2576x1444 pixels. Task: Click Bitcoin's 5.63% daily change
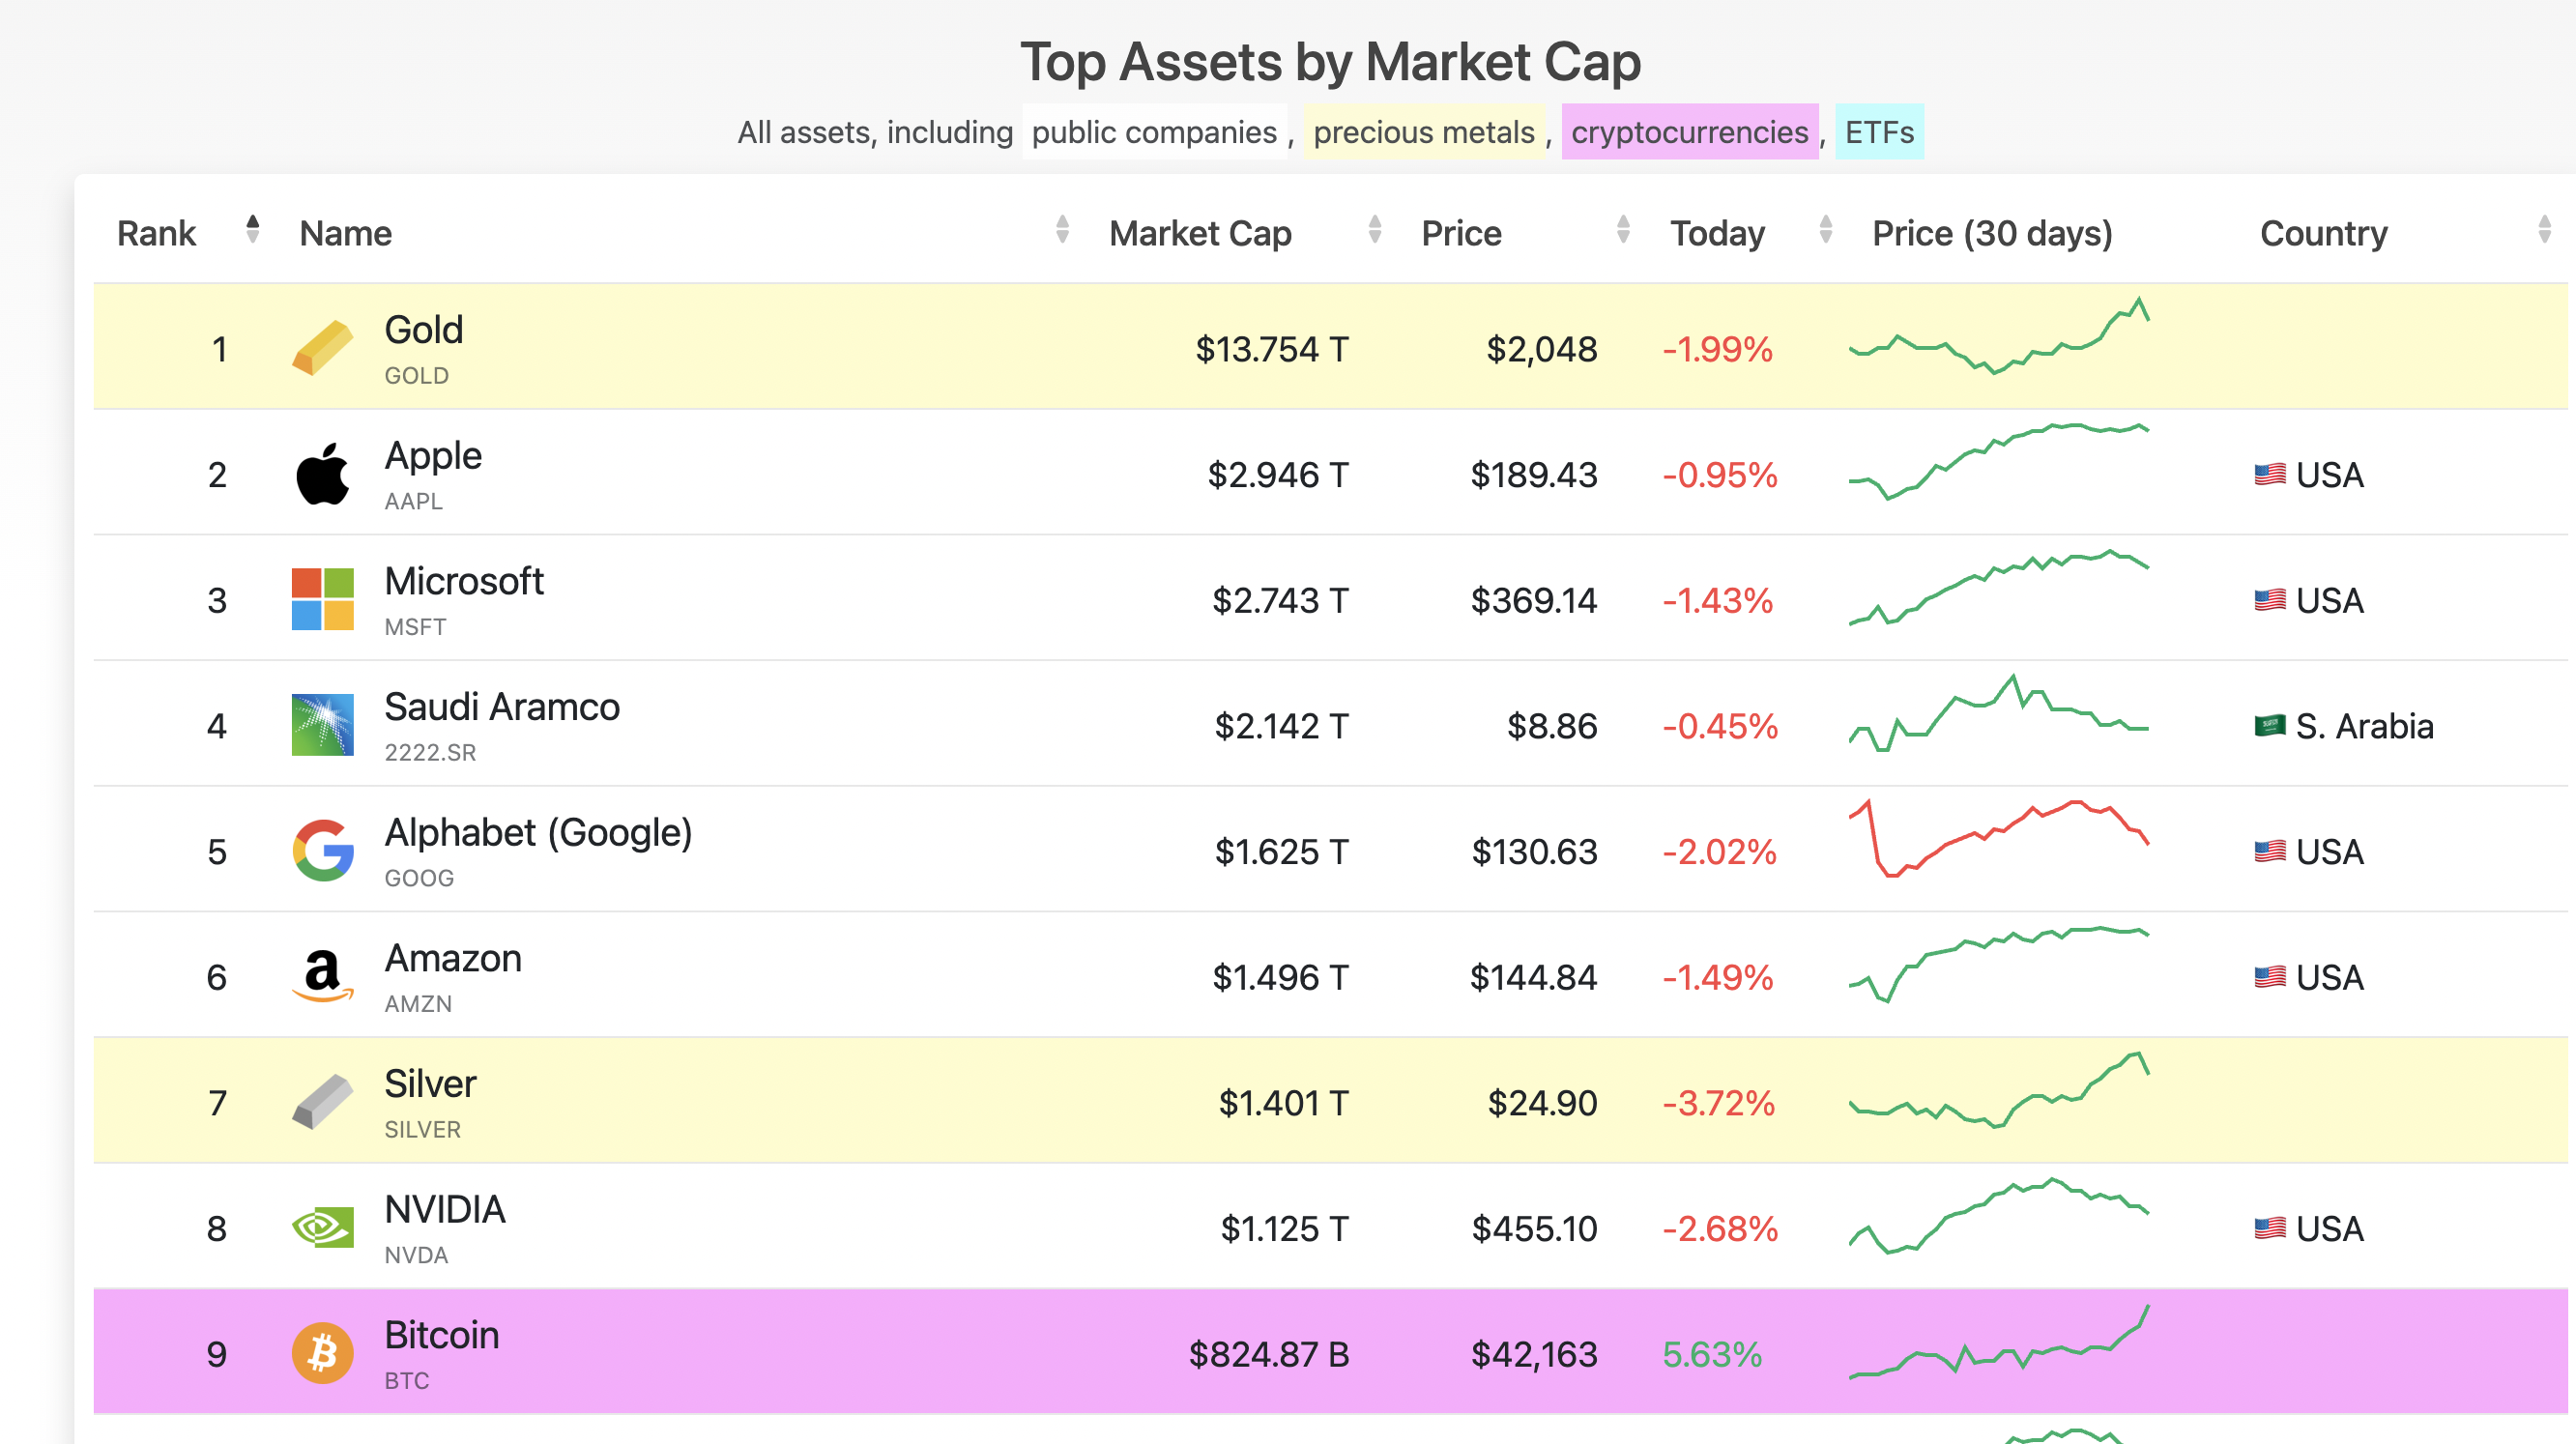pyautogui.click(x=1712, y=1354)
